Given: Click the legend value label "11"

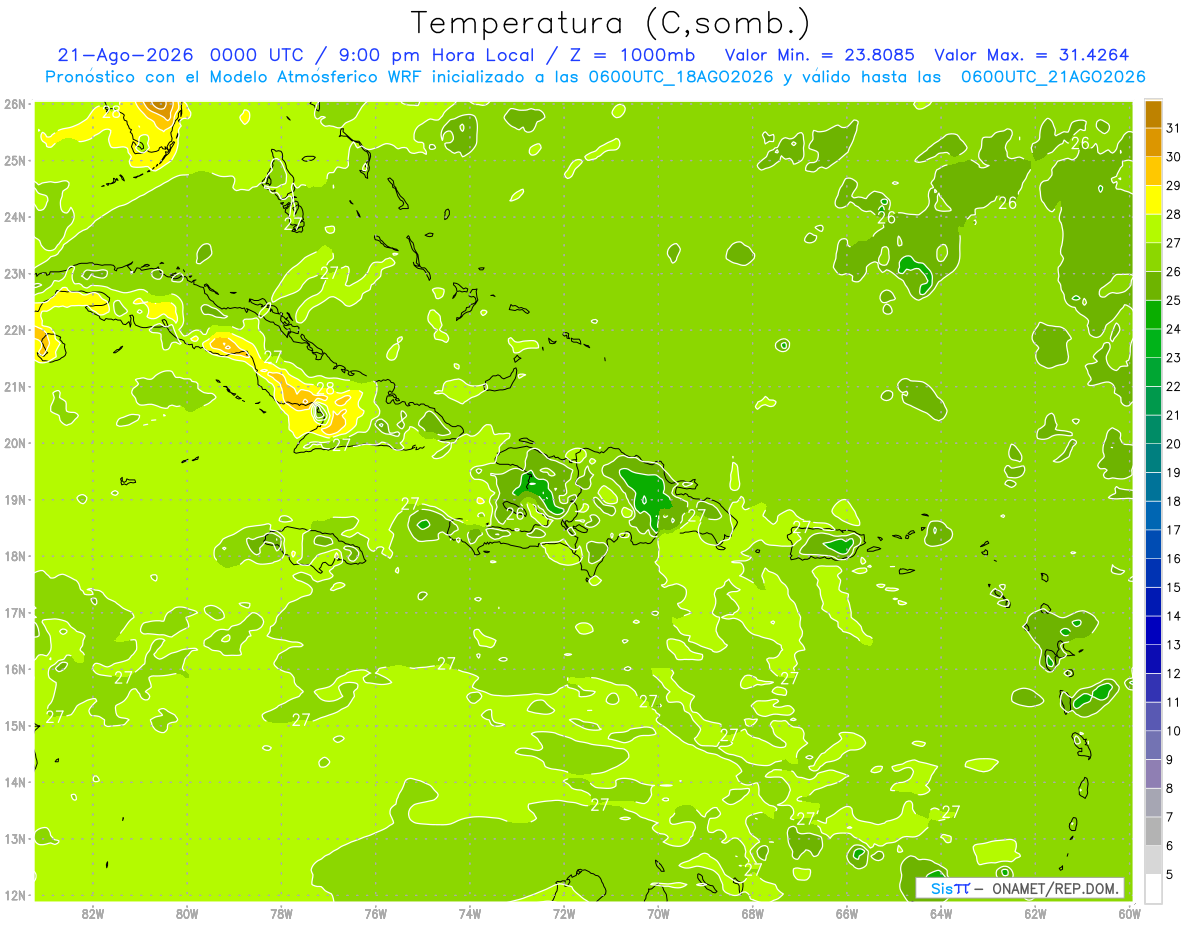Looking at the screenshot, I should tap(1174, 703).
